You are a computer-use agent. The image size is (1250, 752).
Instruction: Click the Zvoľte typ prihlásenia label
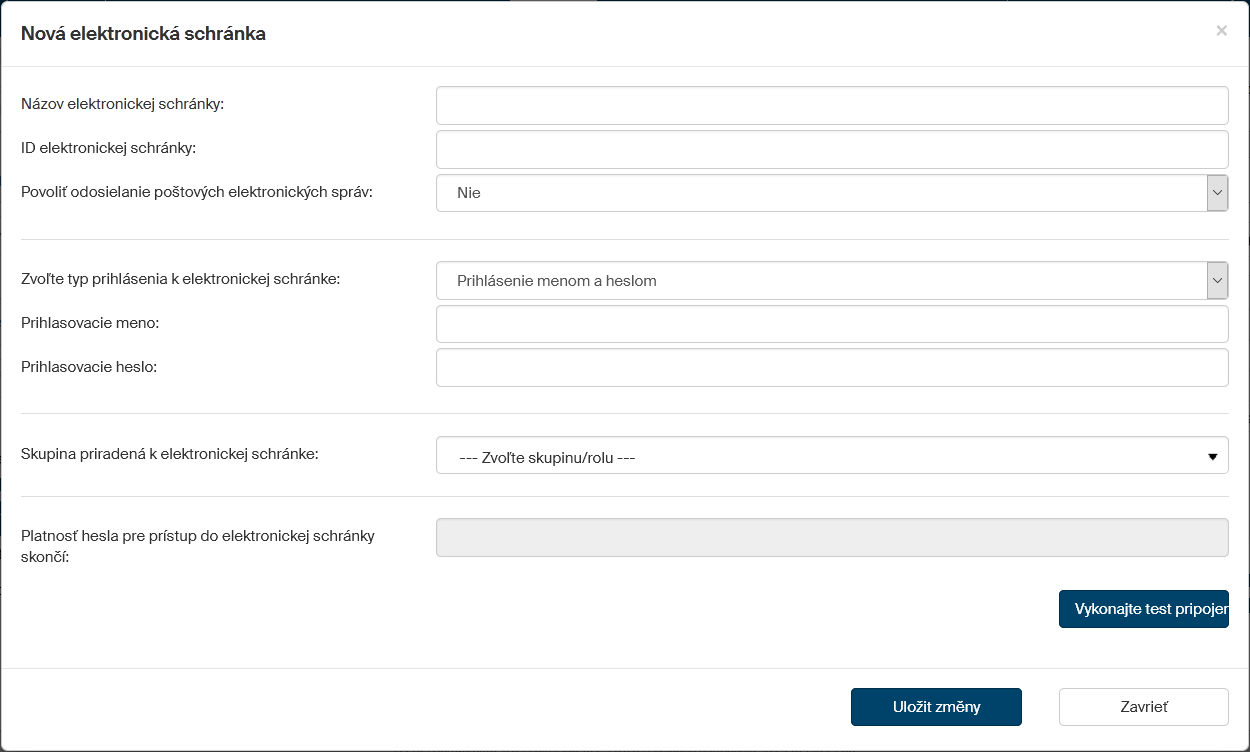click(x=180, y=279)
